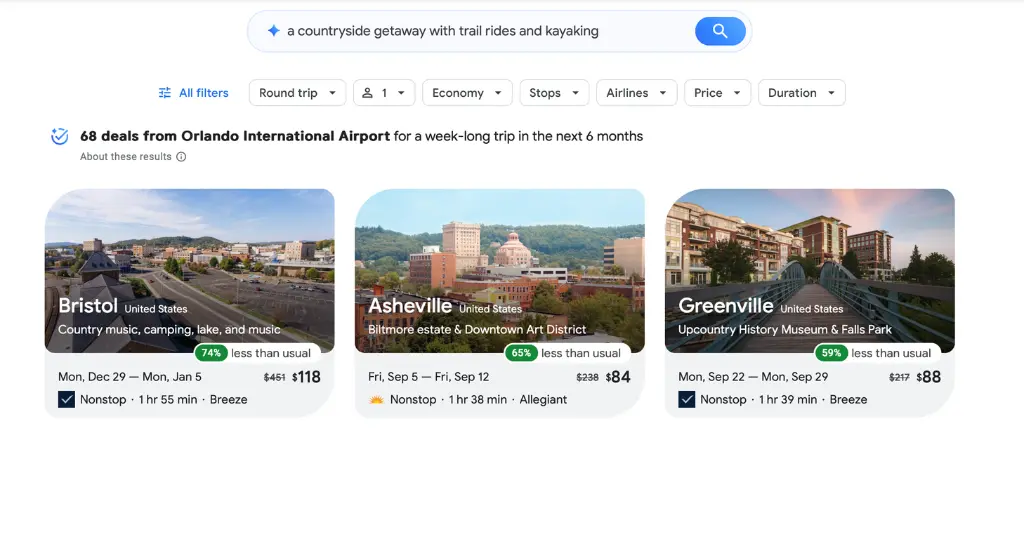
Task: Open the passengers count dropdown
Action: [384, 93]
